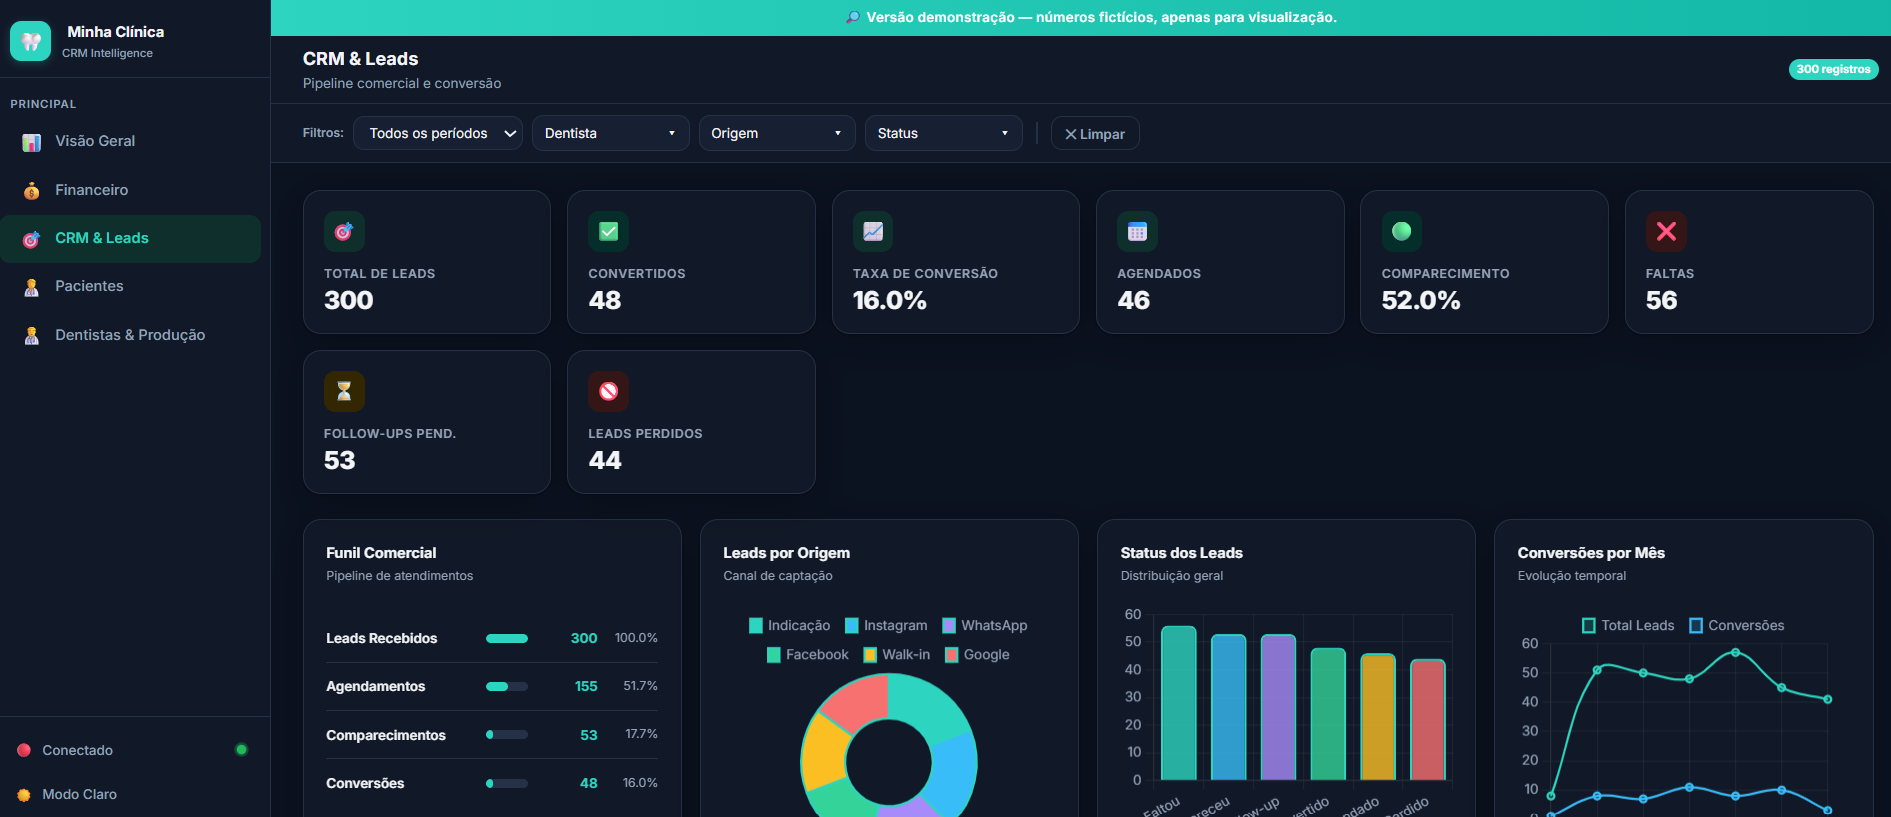
Task: Click the magnifier icon in demo banner
Action: tap(853, 17)
